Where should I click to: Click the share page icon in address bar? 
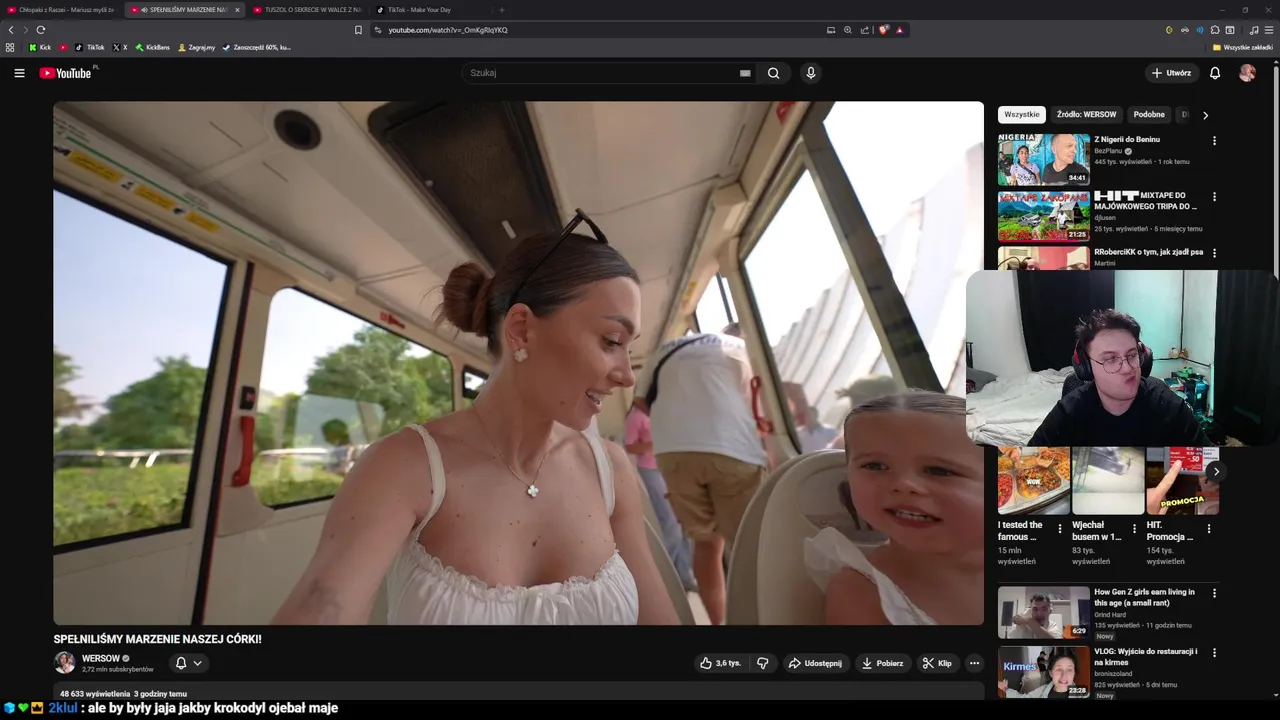pyautogui.click(x=865, y=30)
